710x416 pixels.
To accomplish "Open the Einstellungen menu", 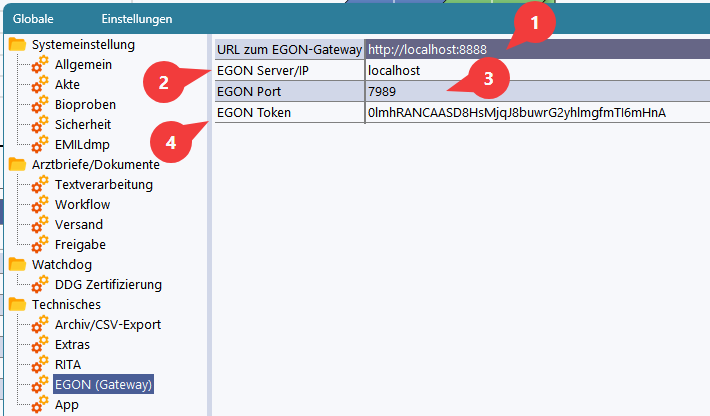I will click(x=137, y=19).
